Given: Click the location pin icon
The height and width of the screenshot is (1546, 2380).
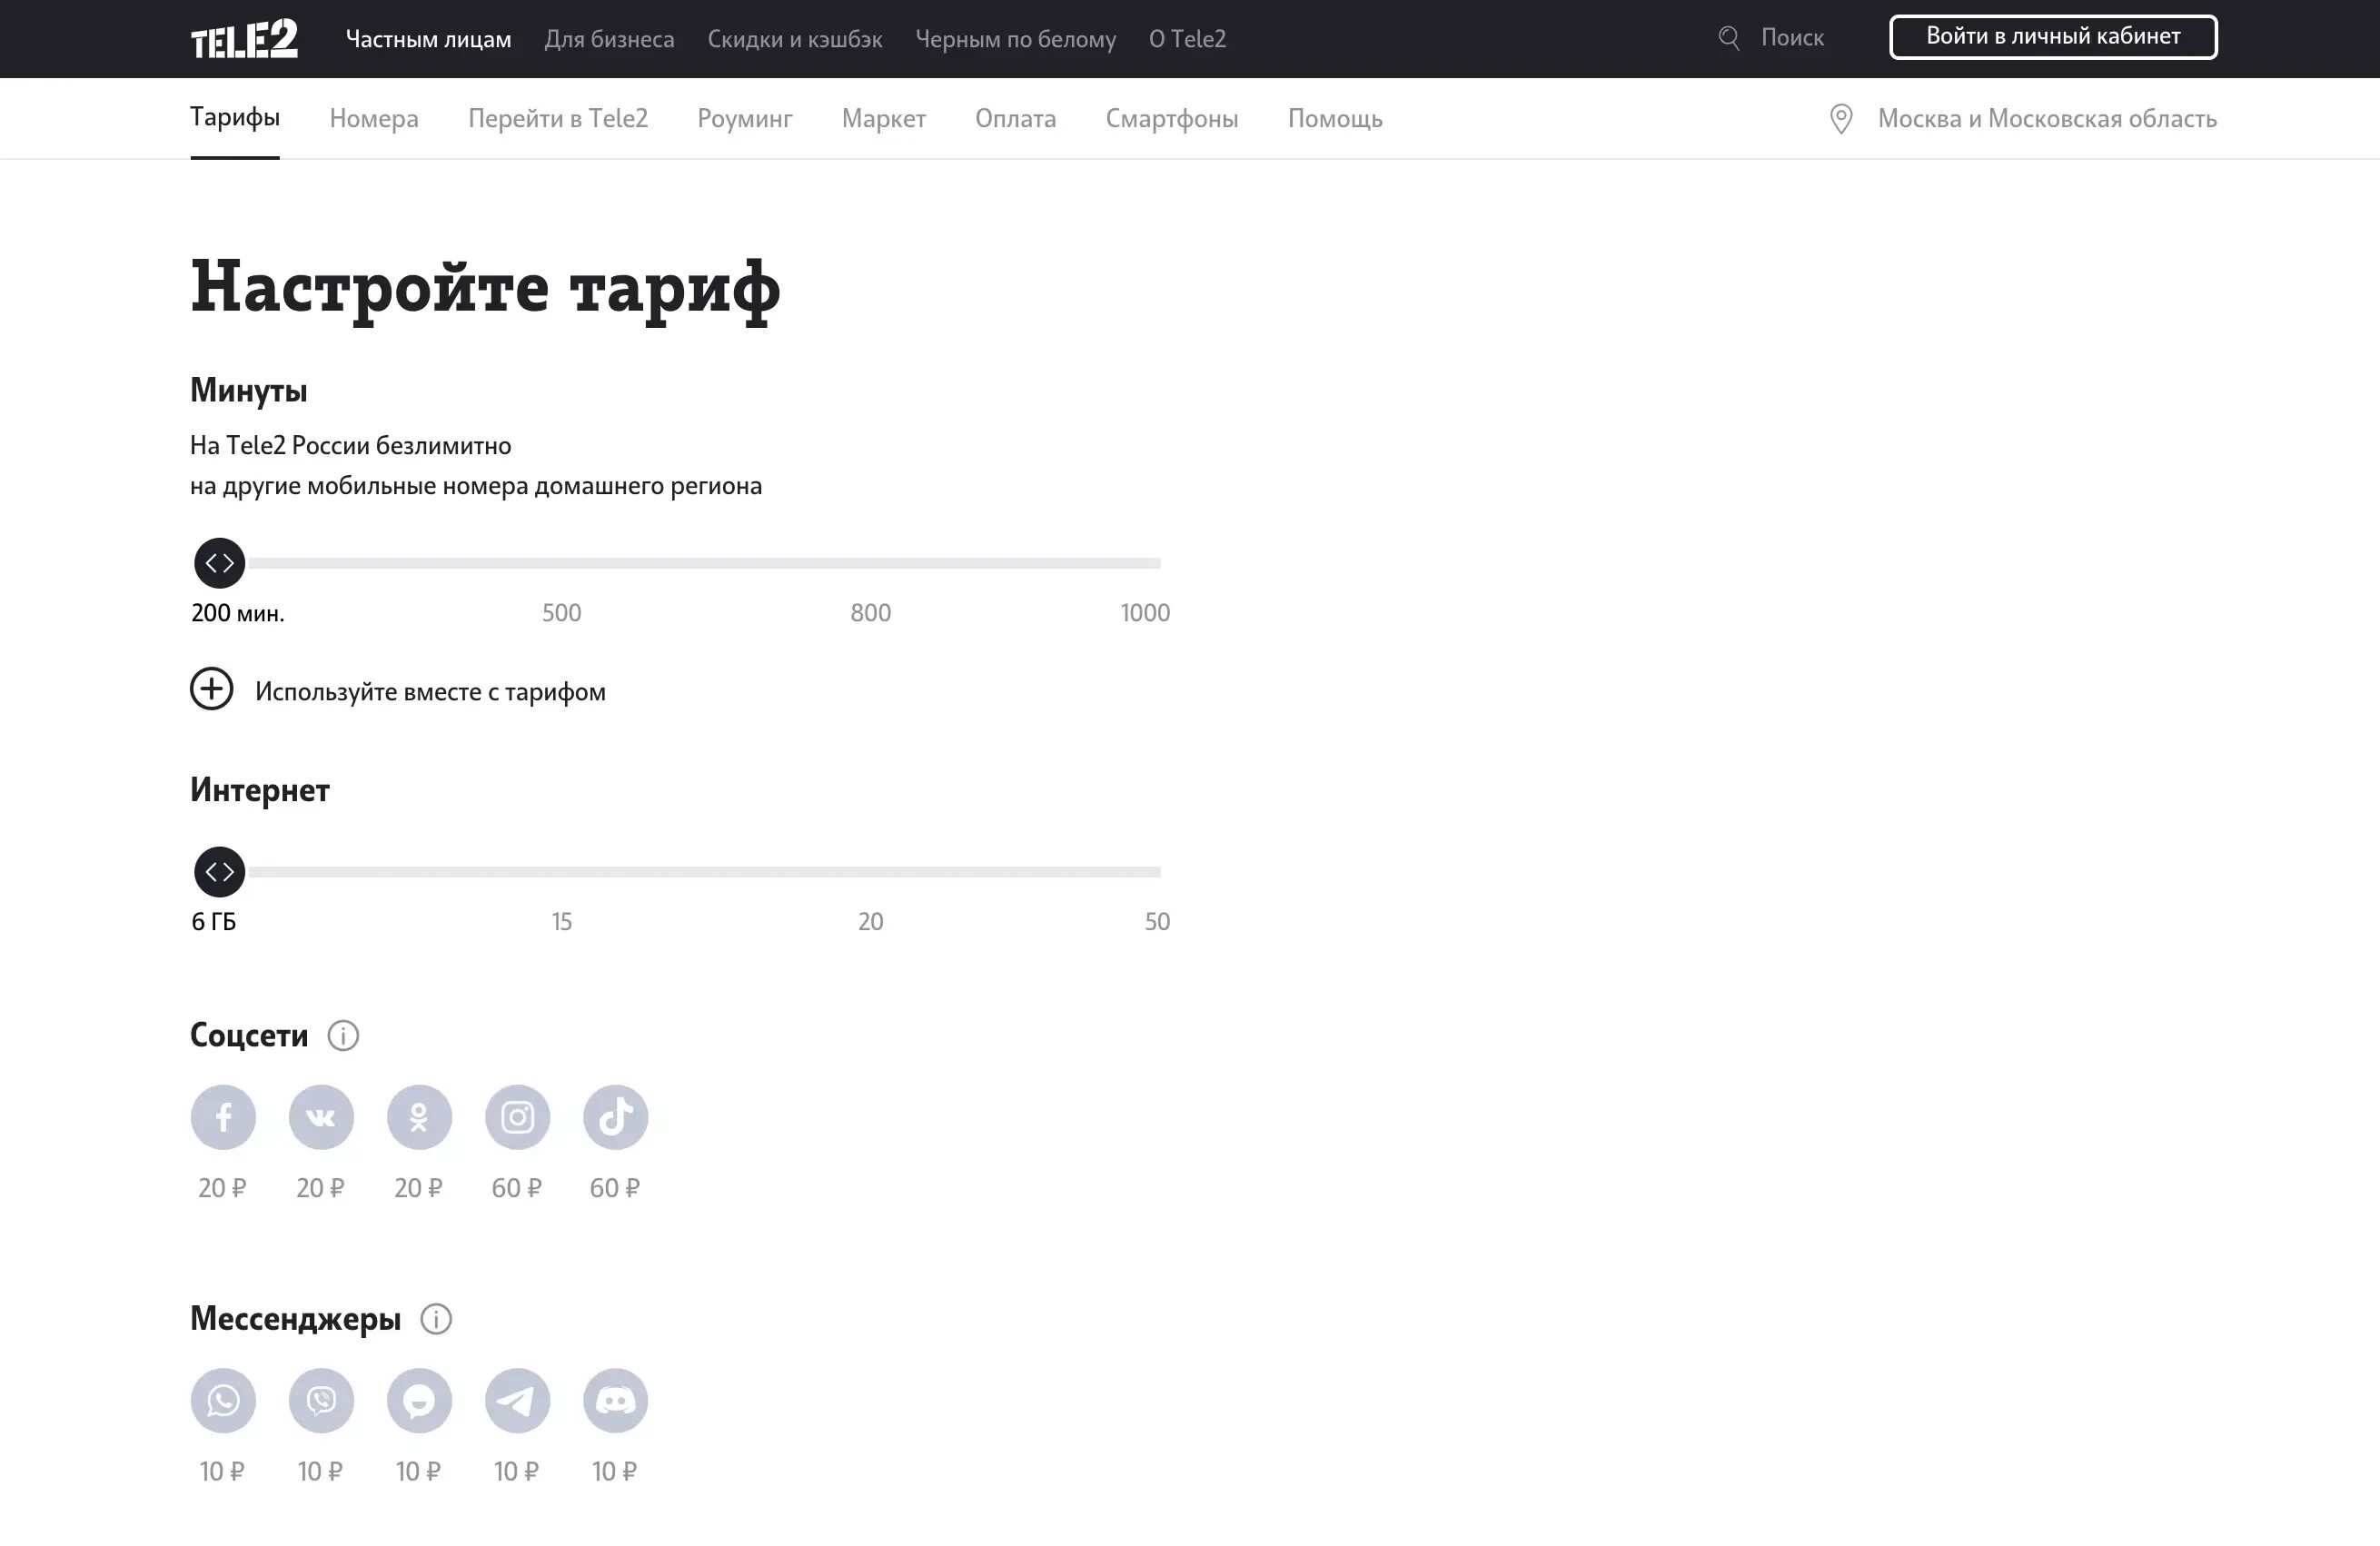Looking at the screenshot, I should click(1840, 119).
